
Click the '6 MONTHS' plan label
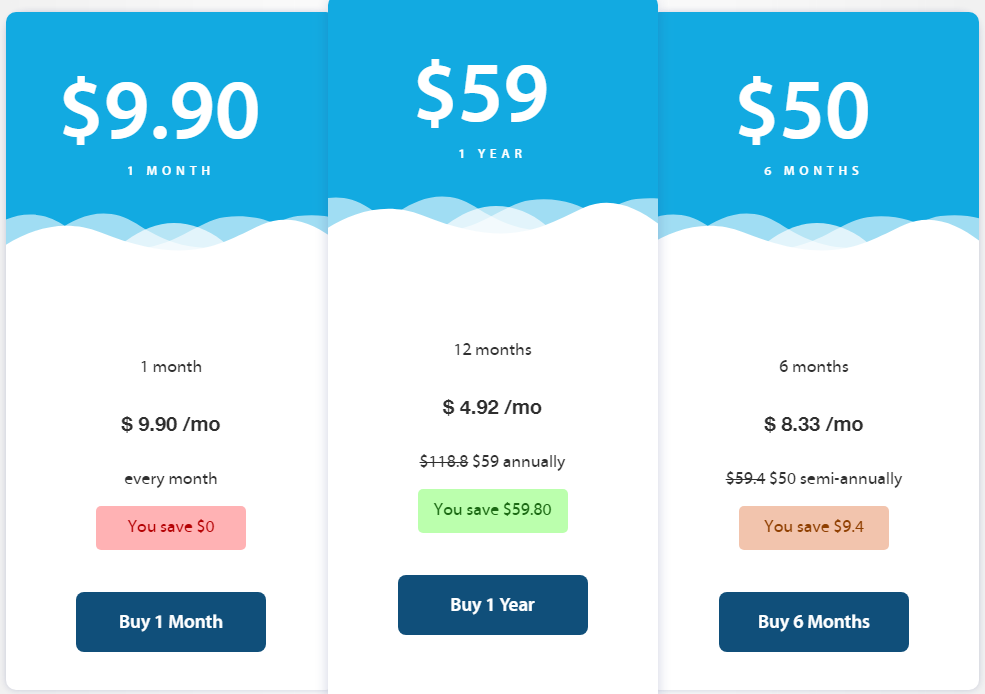point(813,171)
